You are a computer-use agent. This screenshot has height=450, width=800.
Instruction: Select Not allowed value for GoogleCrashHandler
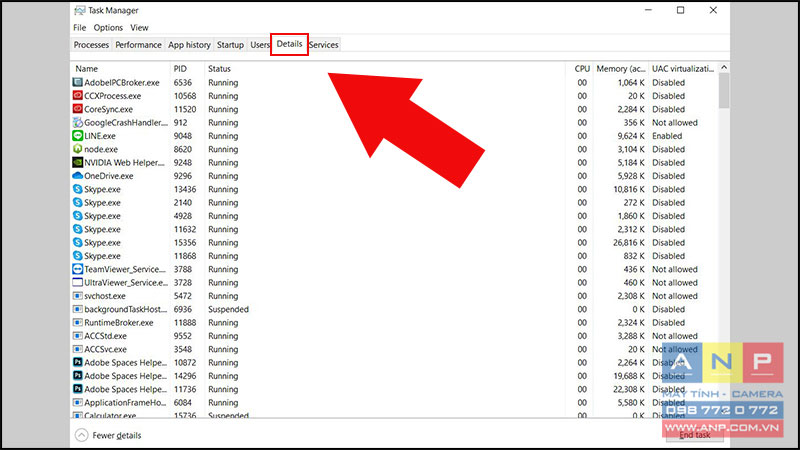tap(674, 122)
